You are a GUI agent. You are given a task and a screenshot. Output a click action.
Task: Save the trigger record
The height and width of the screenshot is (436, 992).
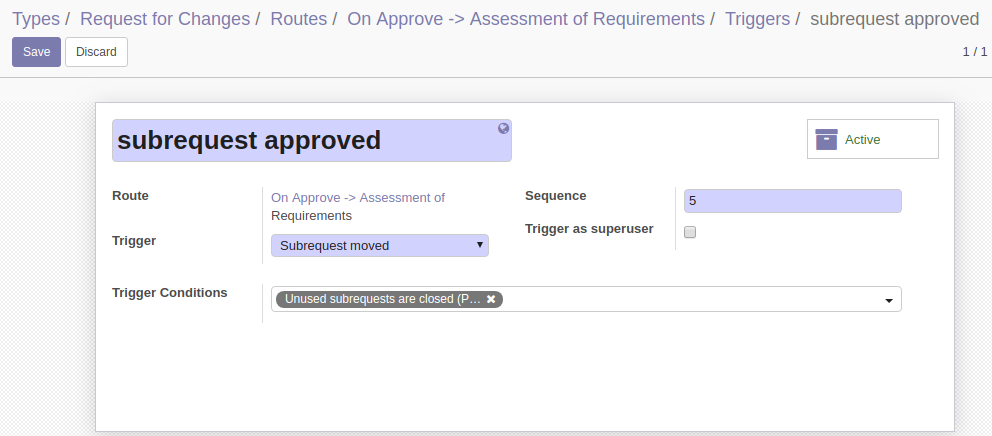pos(37,52)
